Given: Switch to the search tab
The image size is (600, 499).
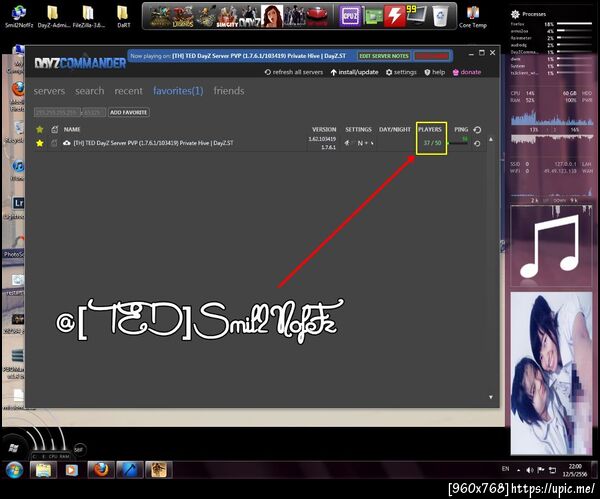Looking at the screenshot, I should pyautogui.click(x=90, y=91).
